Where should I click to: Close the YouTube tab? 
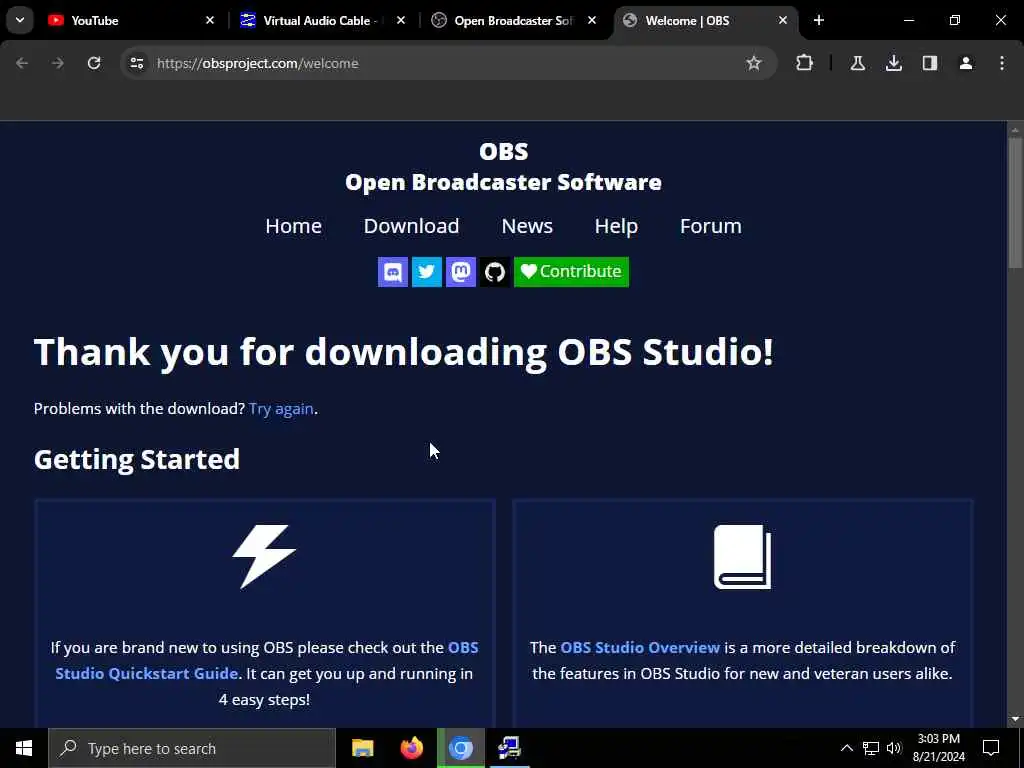pyautogui.click(x=210, y=20)
